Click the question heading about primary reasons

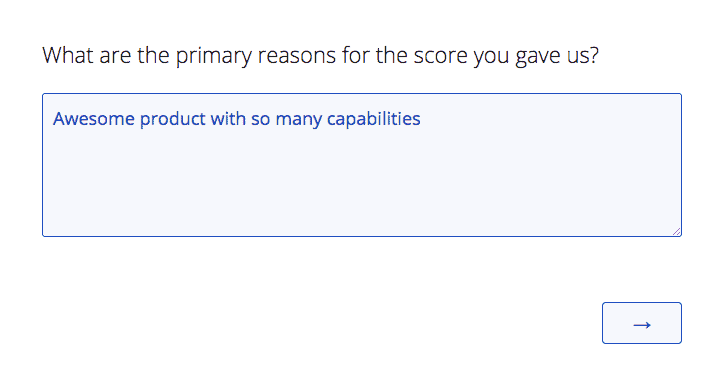click(x=320, y=56)
